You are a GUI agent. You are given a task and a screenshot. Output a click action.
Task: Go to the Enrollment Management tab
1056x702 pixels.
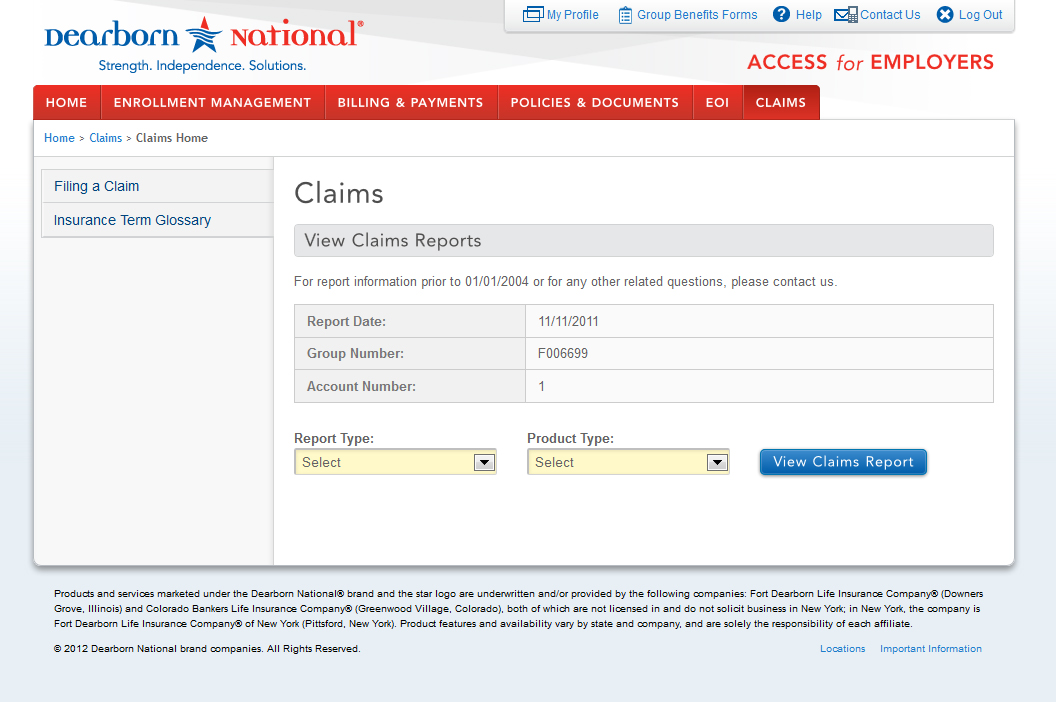click(212, 103)
